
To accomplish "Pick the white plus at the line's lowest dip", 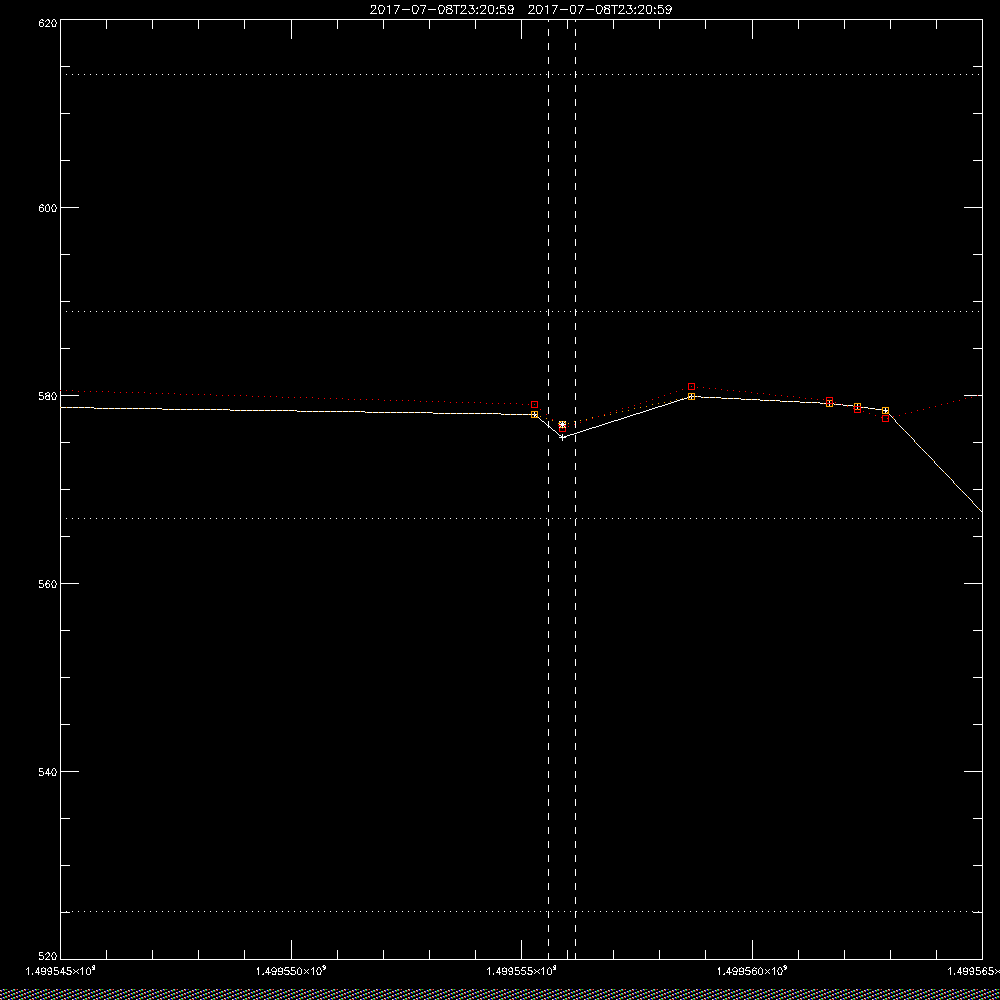I will 562,438.
